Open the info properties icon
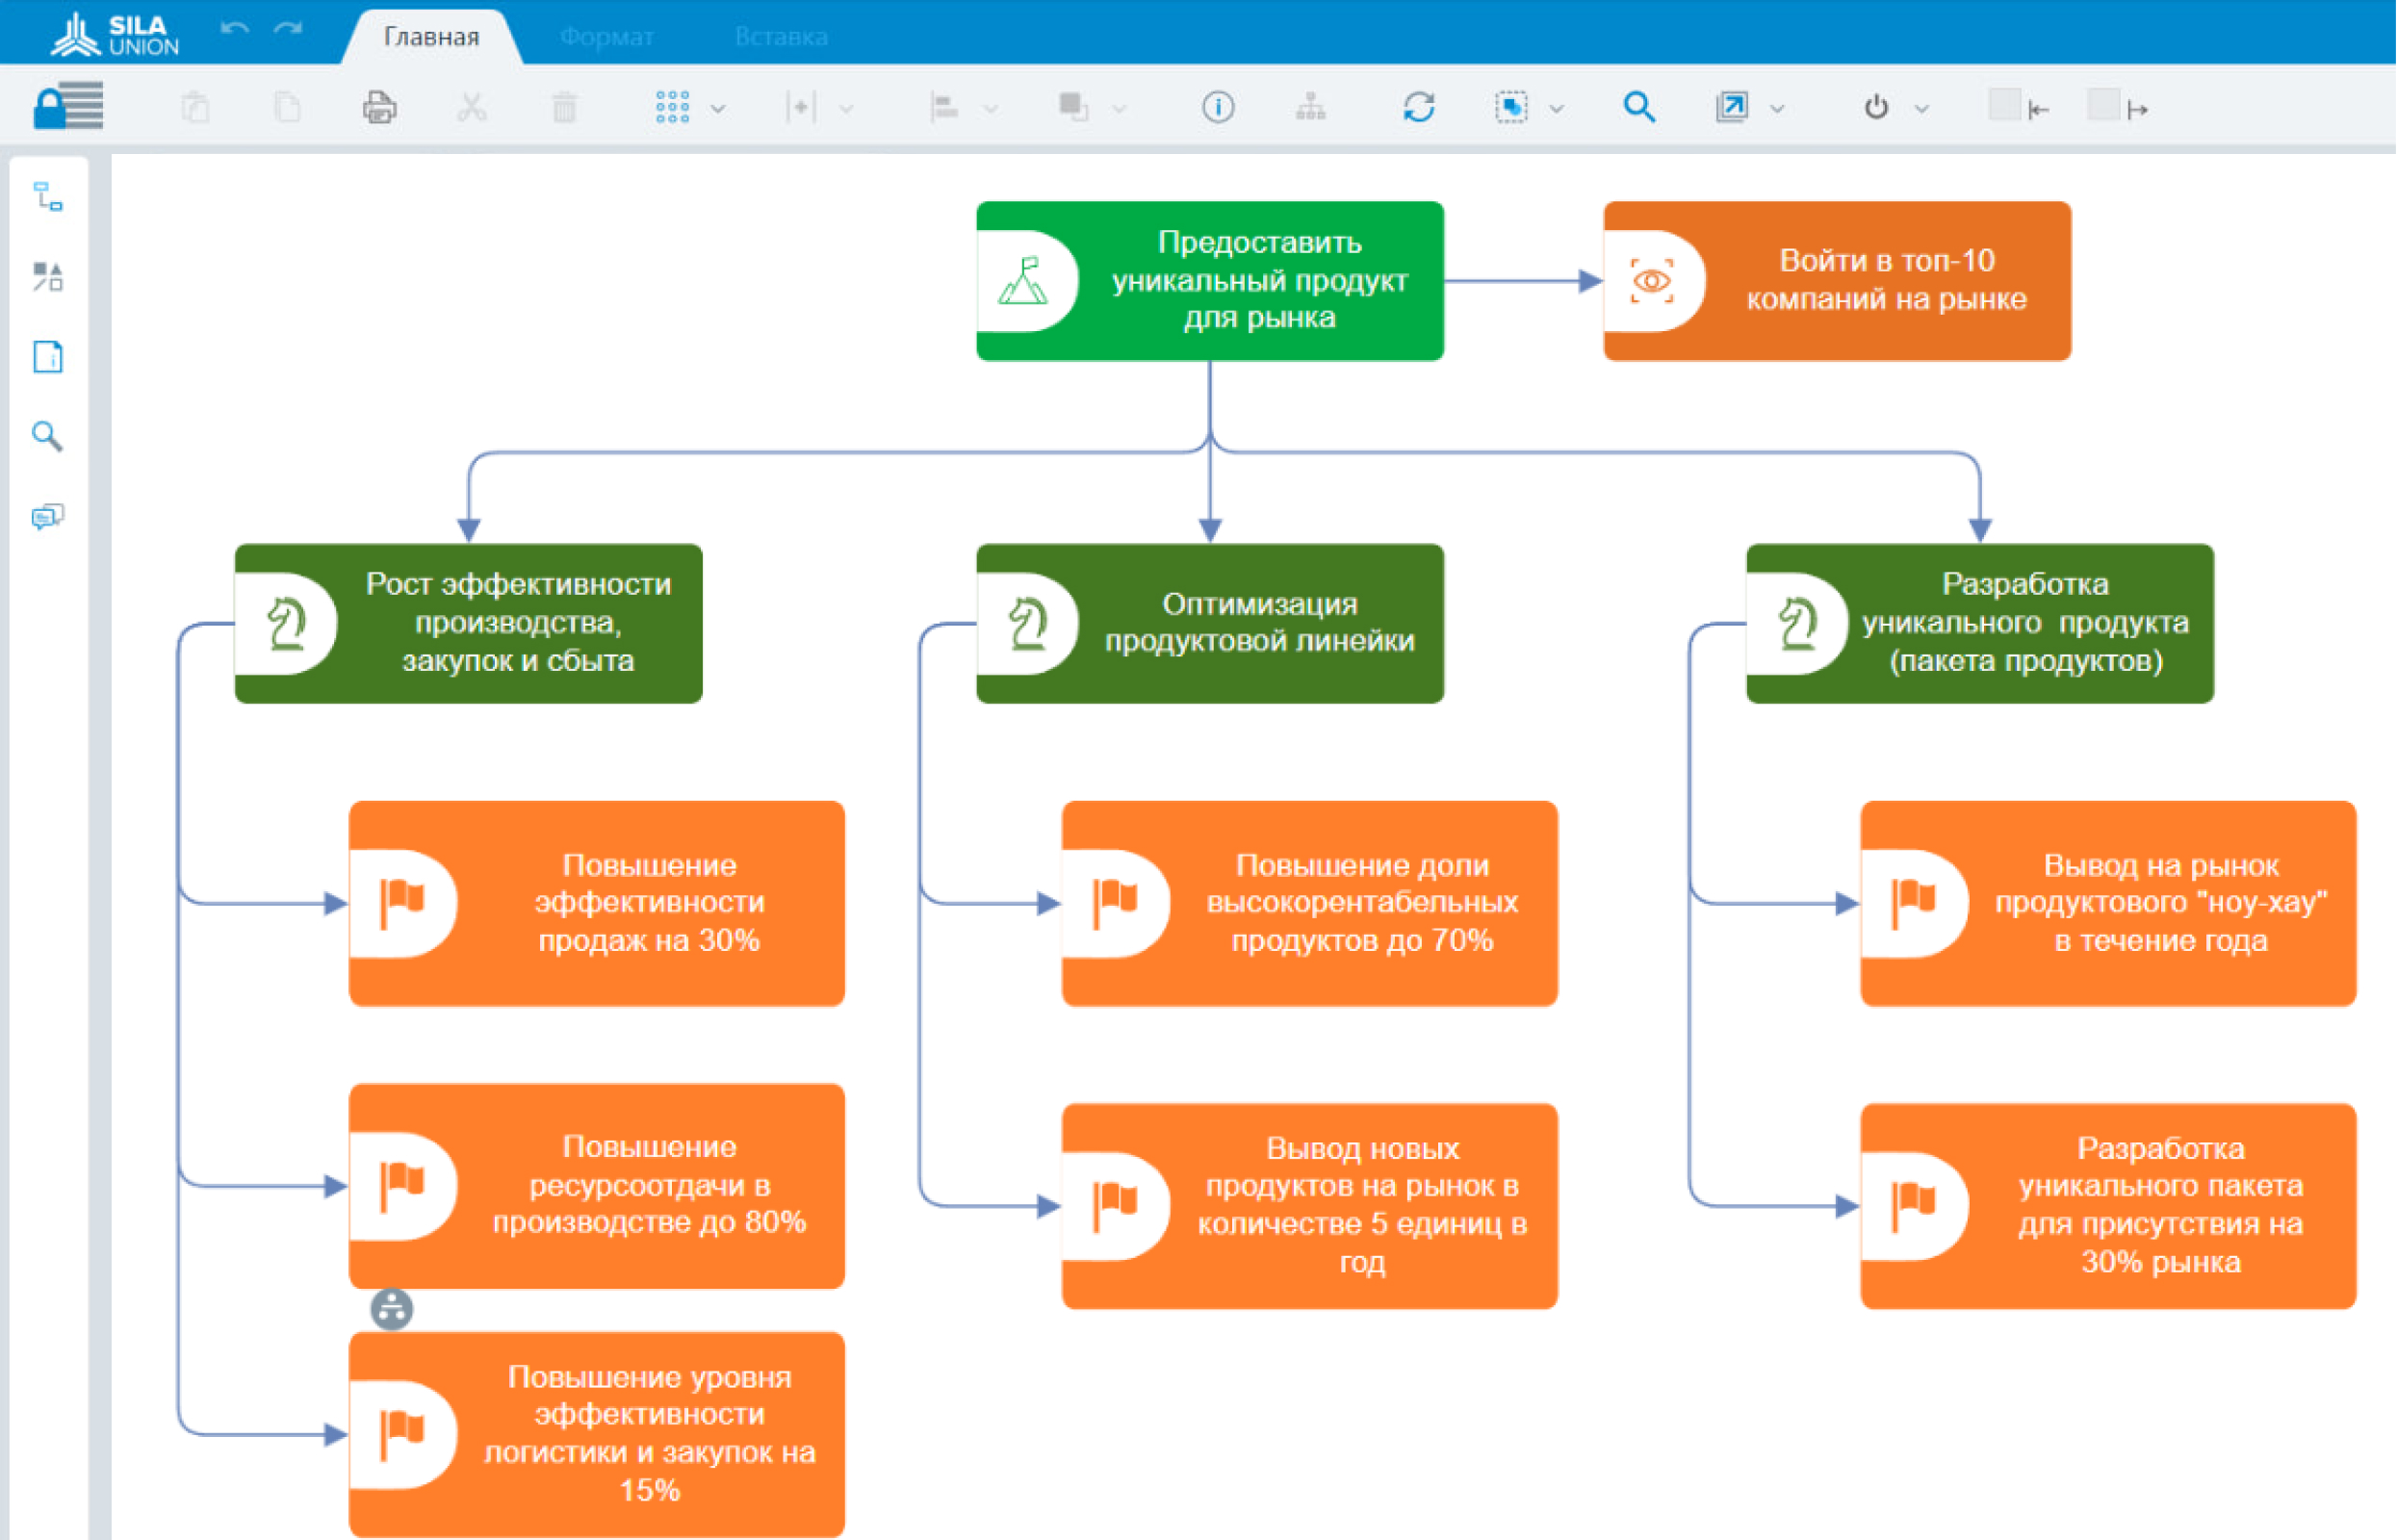 tap(1217, 107)
